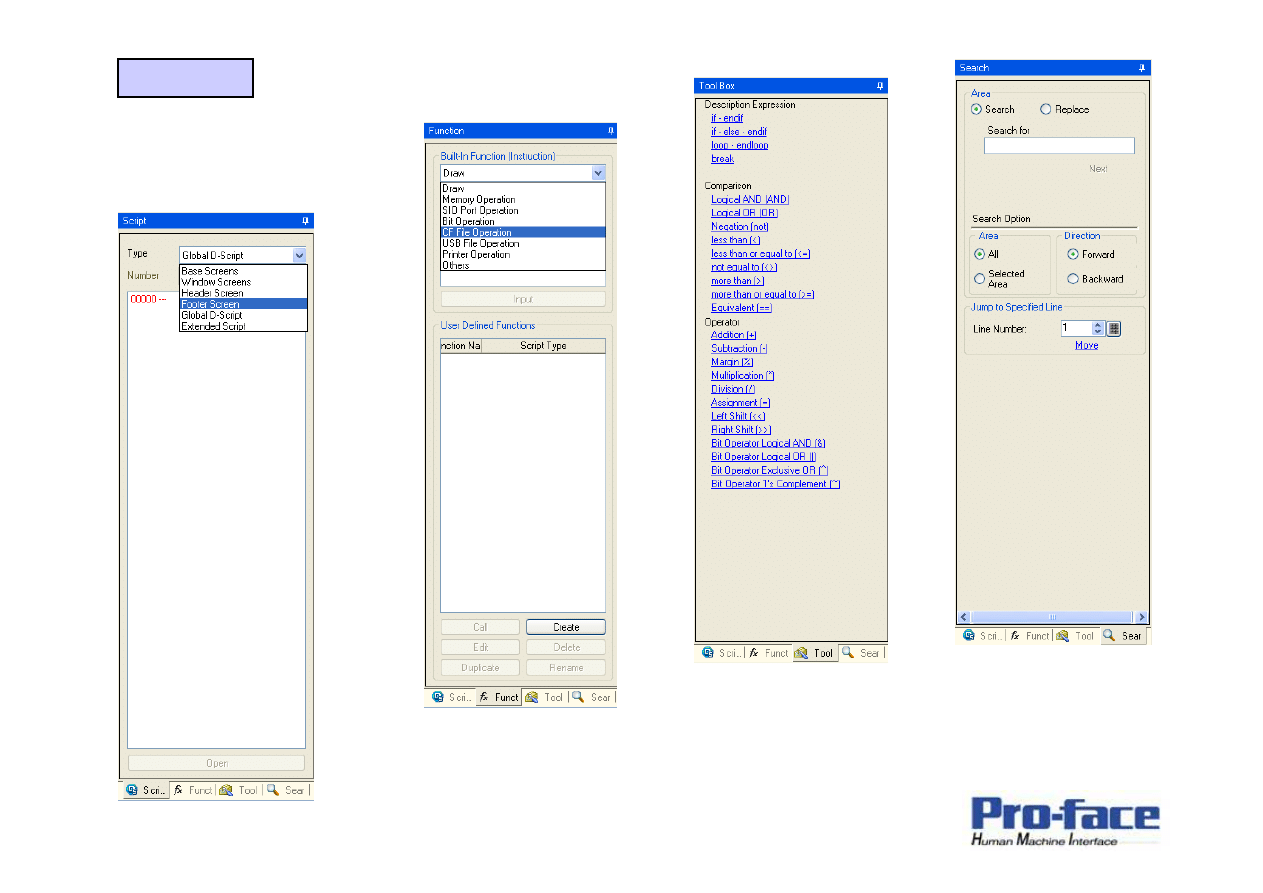The height and width of the screenshot is (893, 1263).
Task: Choose USB File Operation from function list
Action: (480, 244)
